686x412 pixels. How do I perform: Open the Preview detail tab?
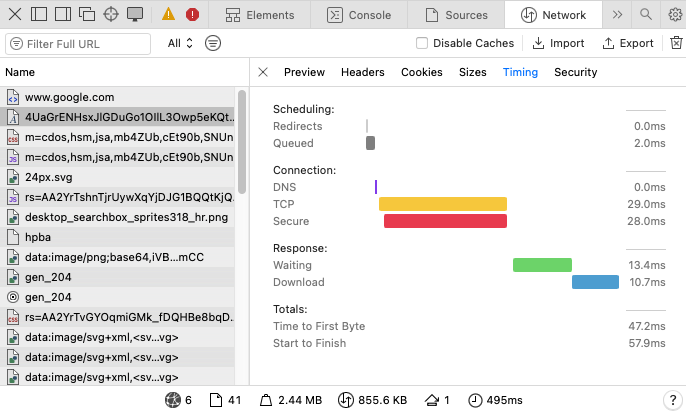tap(304, 72)
